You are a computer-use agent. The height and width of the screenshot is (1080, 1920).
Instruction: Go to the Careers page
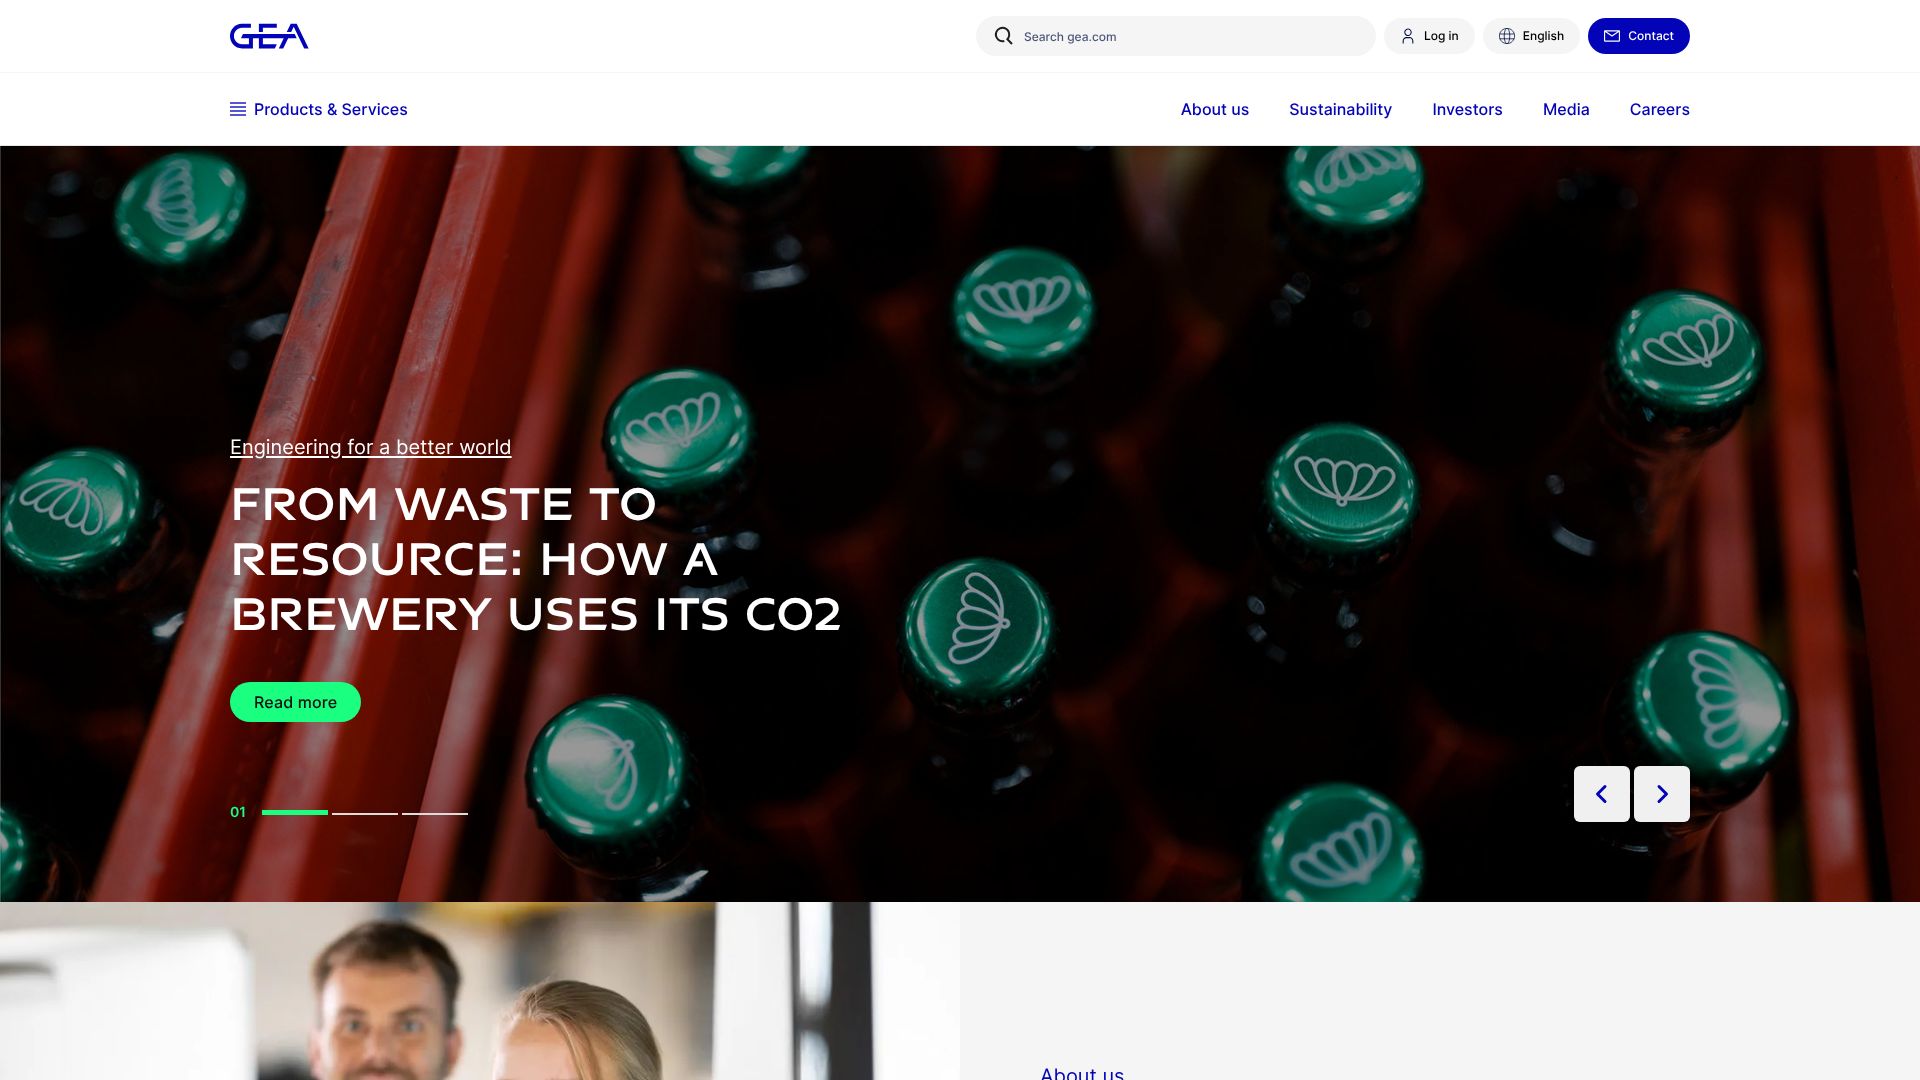coord(1659,109)
